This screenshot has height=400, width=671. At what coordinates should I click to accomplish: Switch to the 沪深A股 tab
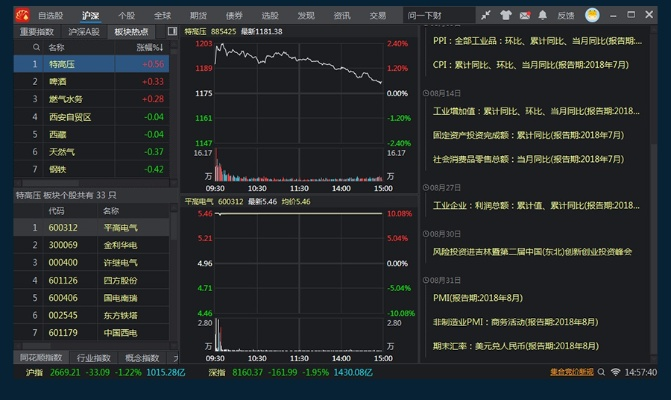point(84,32)
